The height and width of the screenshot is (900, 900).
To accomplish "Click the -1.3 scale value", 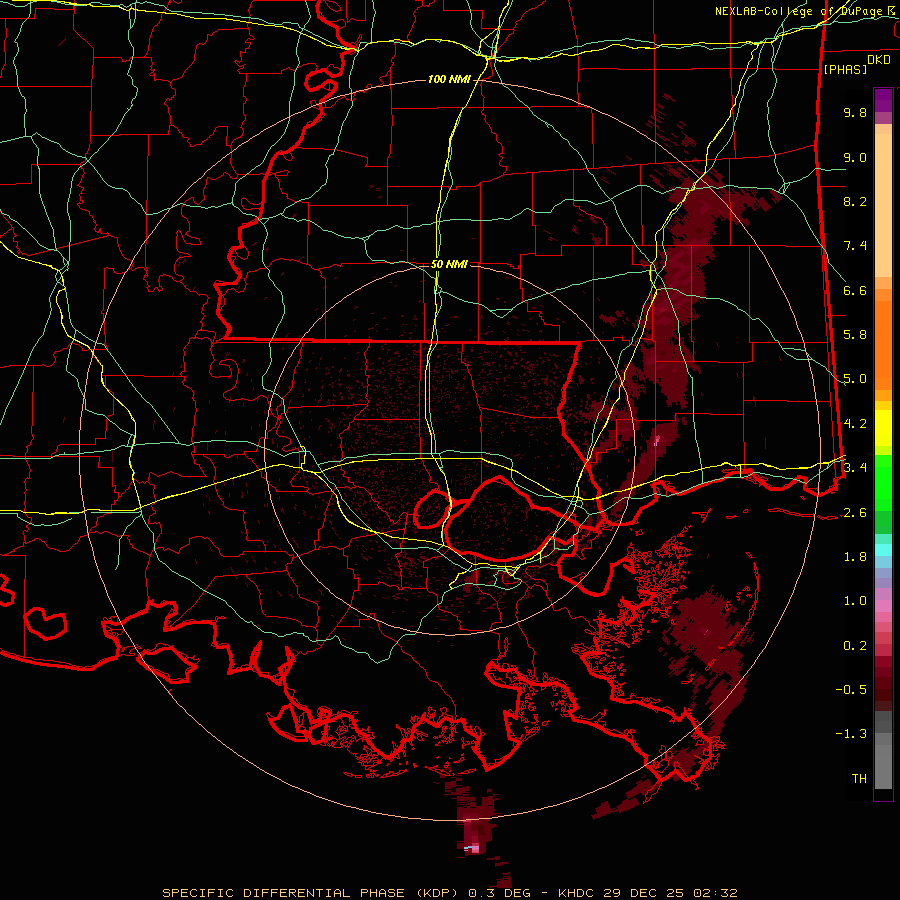I will click(851, 734).
